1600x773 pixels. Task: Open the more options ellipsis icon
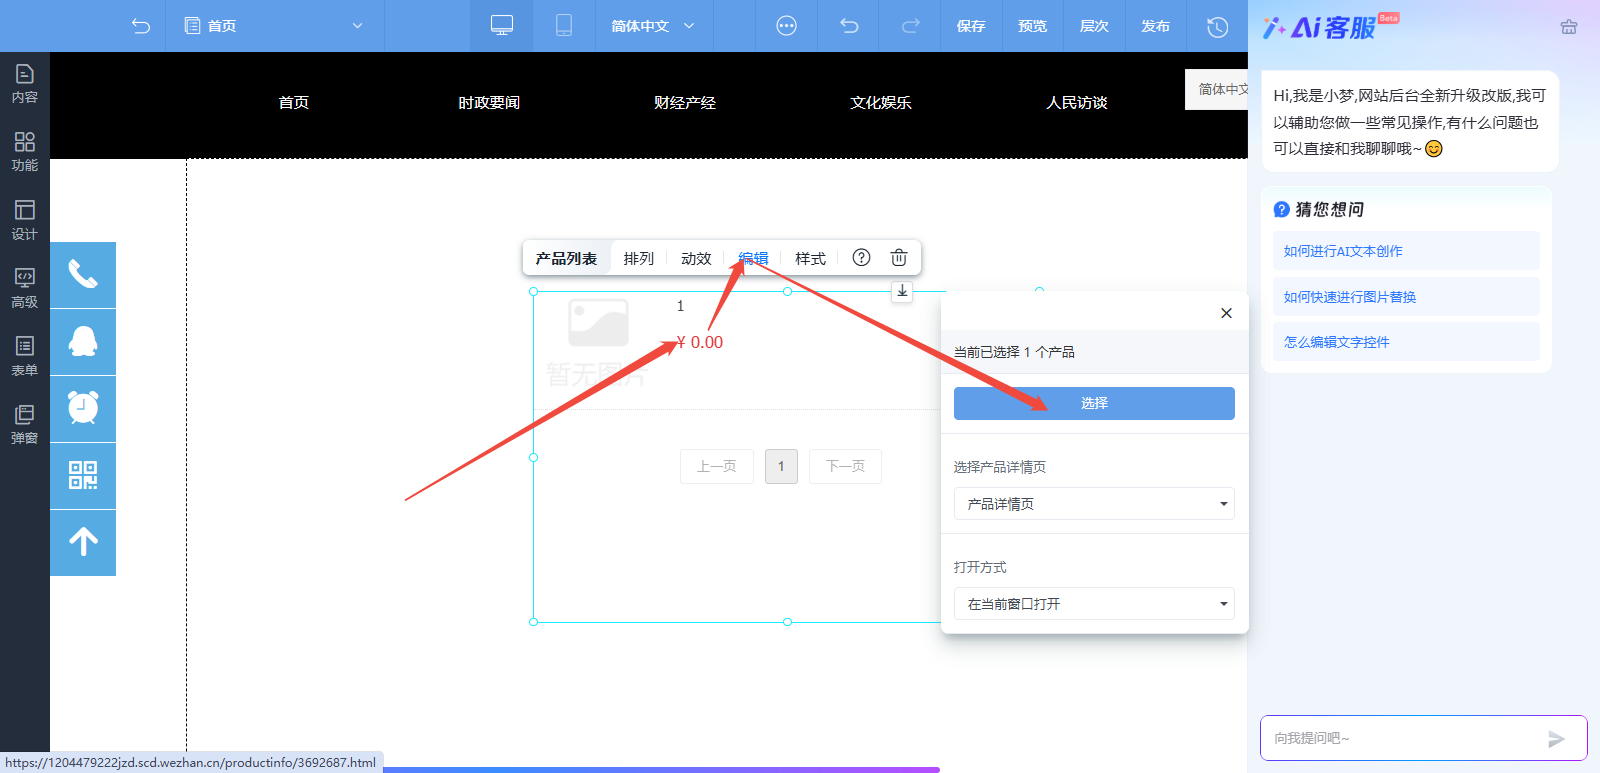point(787,26)
